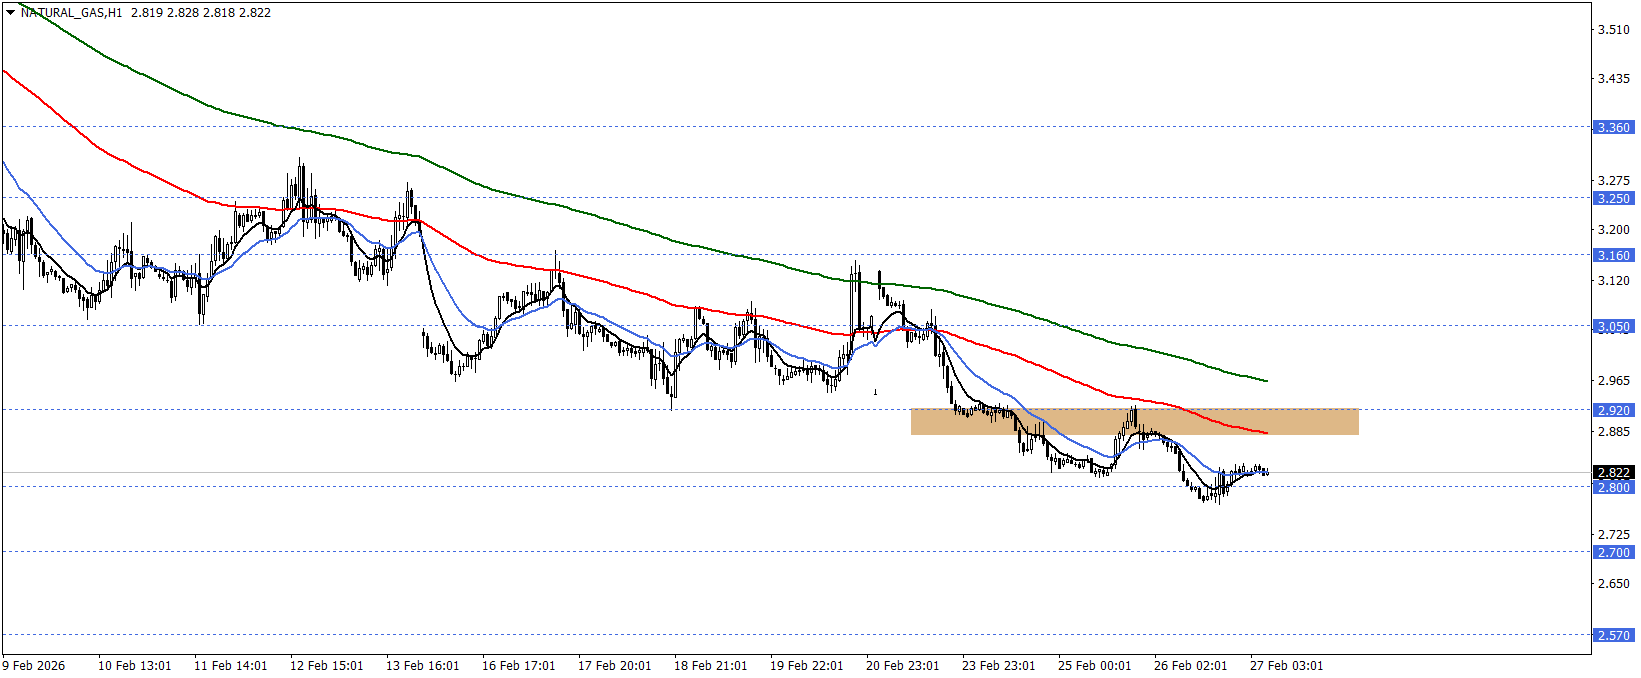Click the 2.700 price level tag
This screenshot has height=678, width=1641.
[1612, 553]
